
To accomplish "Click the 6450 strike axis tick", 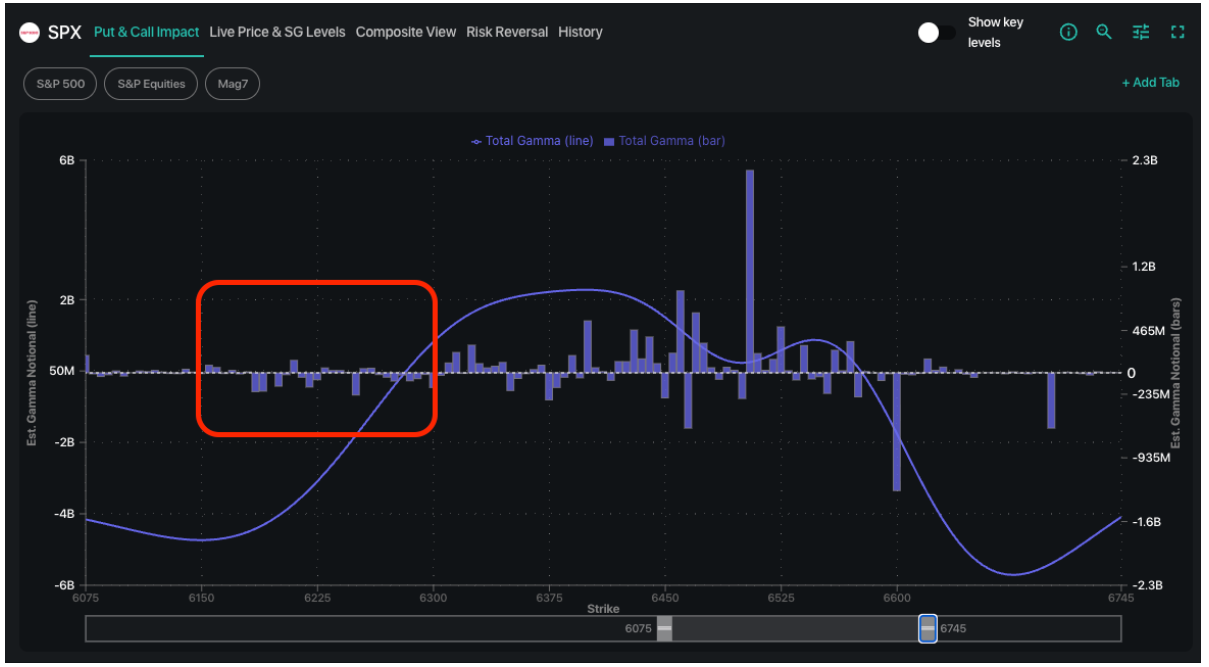I will pos(665,598).
